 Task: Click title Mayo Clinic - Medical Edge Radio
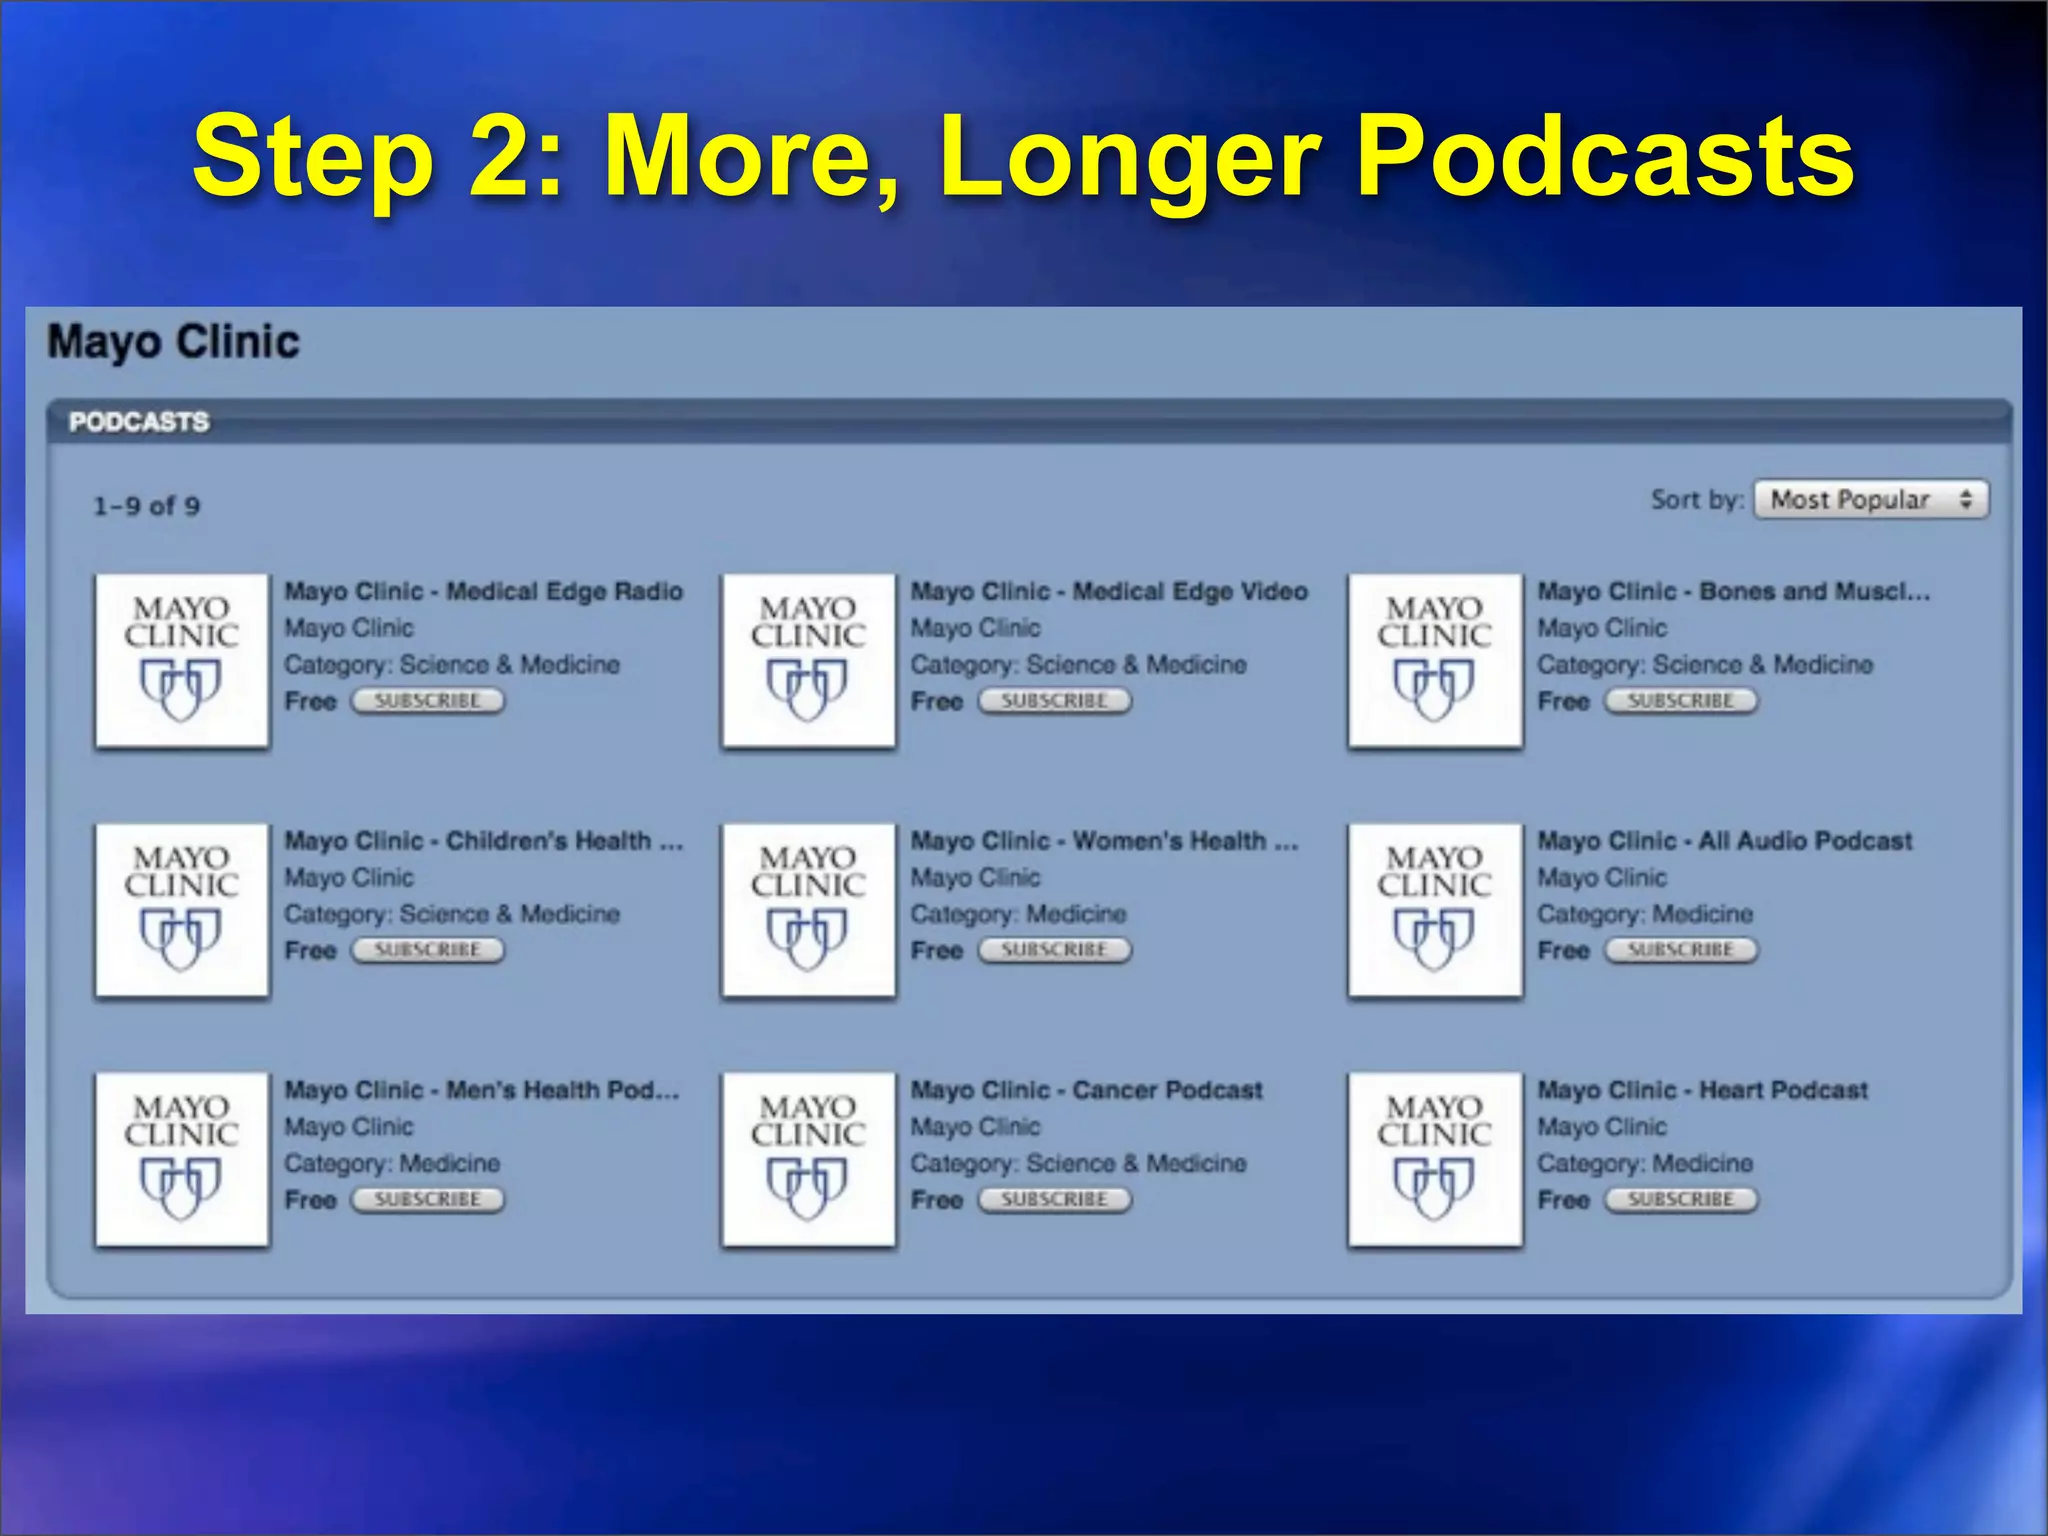pos(484,591)
